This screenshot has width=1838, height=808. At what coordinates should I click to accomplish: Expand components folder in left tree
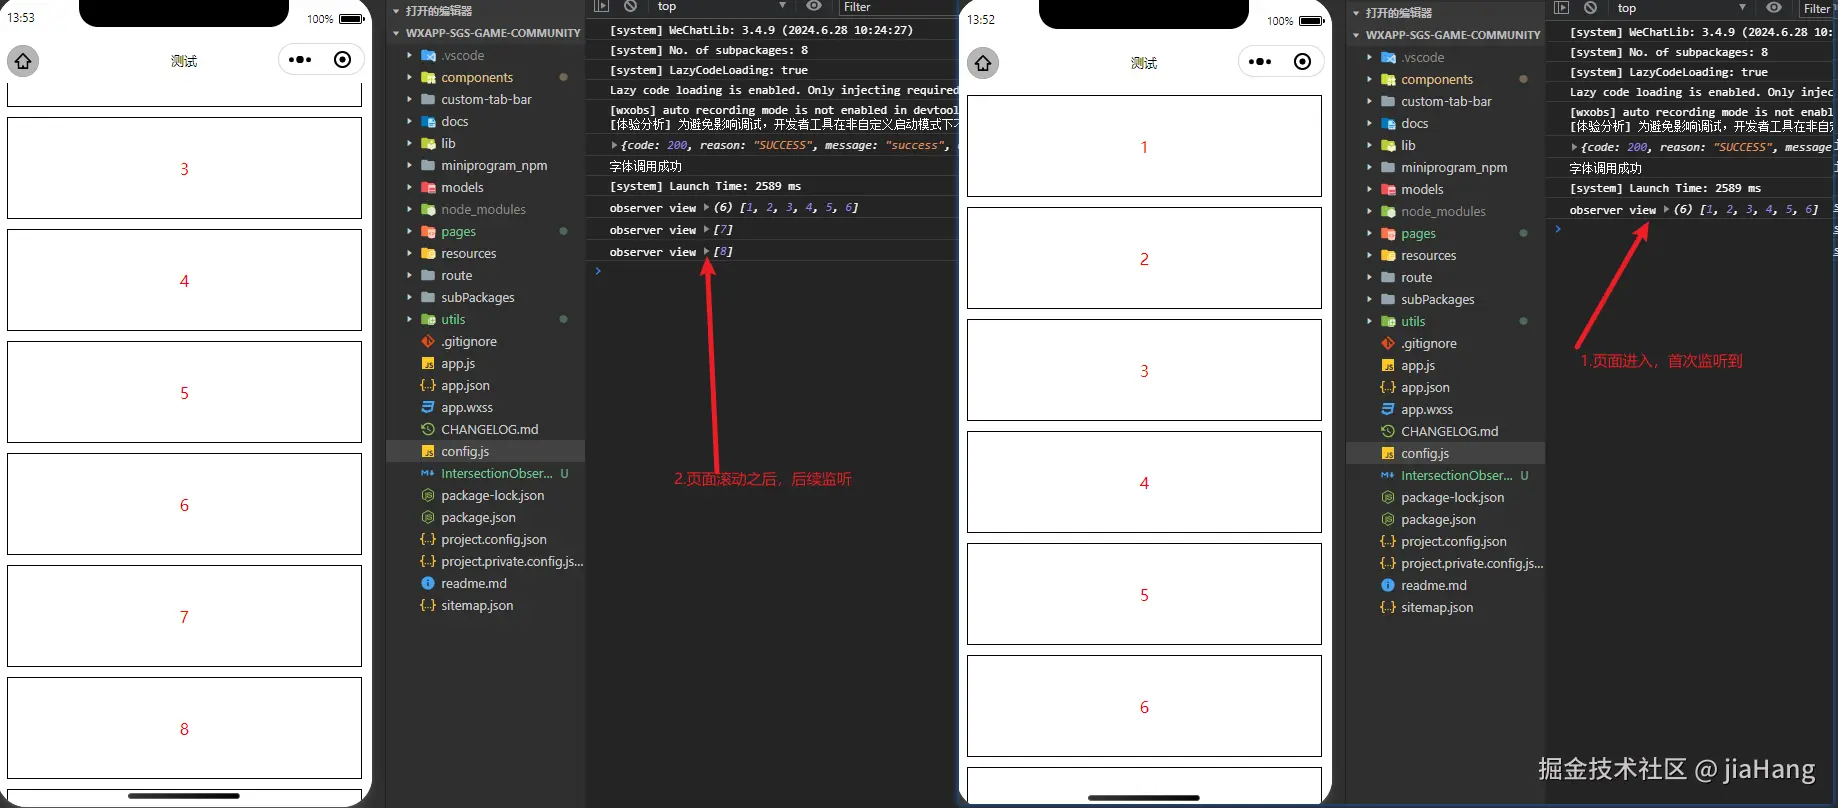409,77
